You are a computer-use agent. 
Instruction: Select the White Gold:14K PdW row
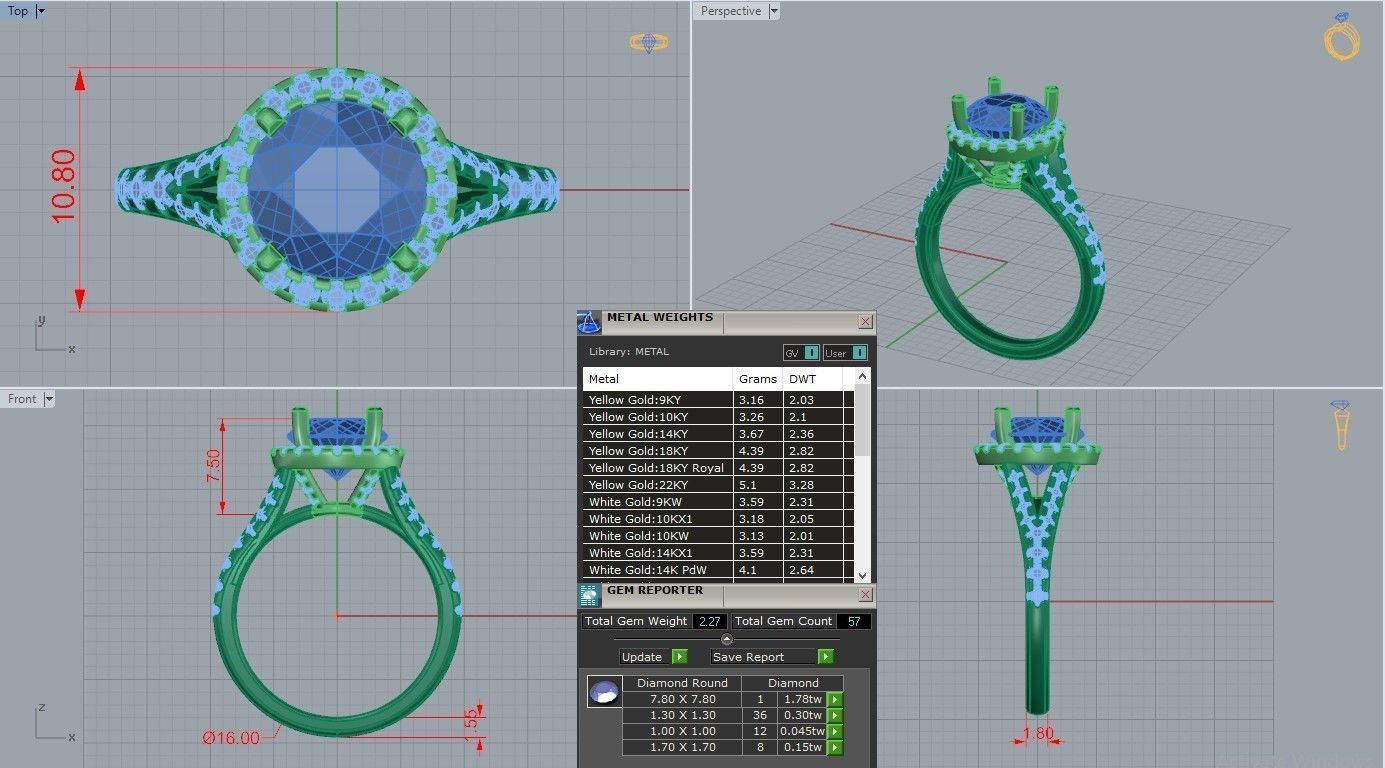[x=718, y=570]
